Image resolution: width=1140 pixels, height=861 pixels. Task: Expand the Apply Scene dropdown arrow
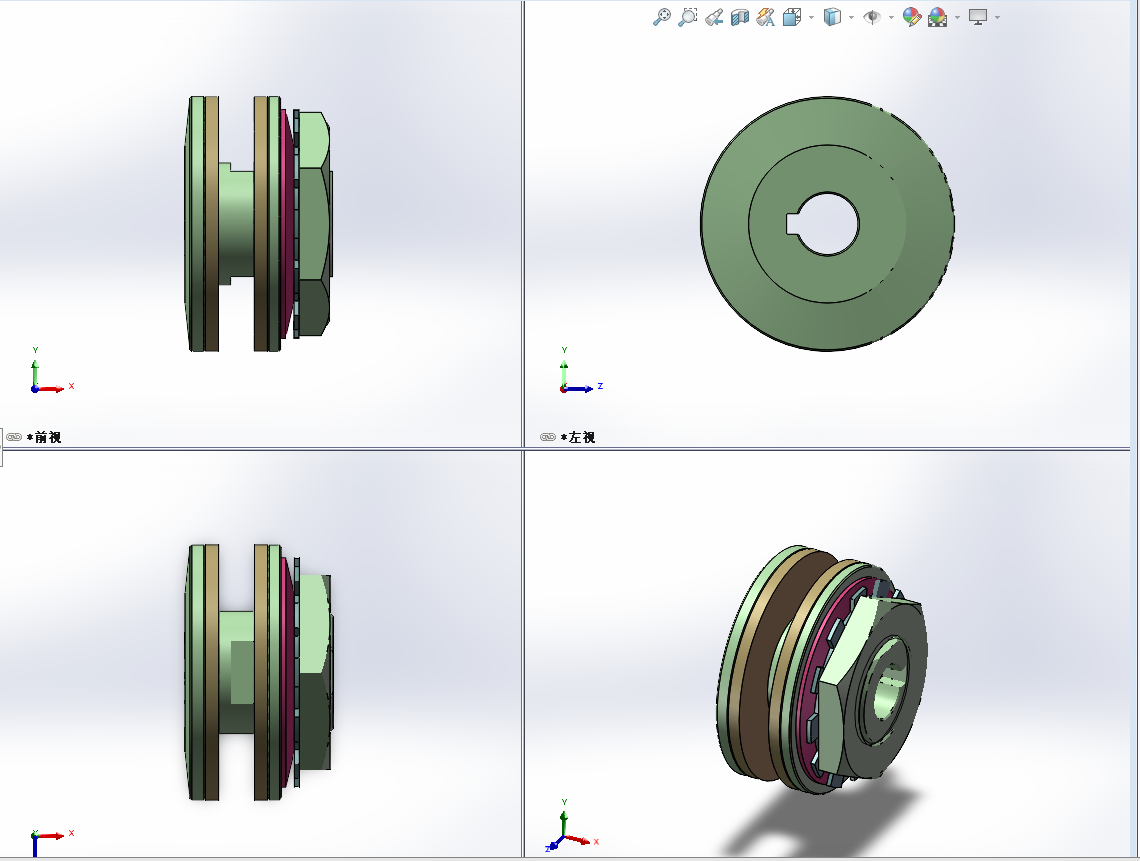pos(957,17)
